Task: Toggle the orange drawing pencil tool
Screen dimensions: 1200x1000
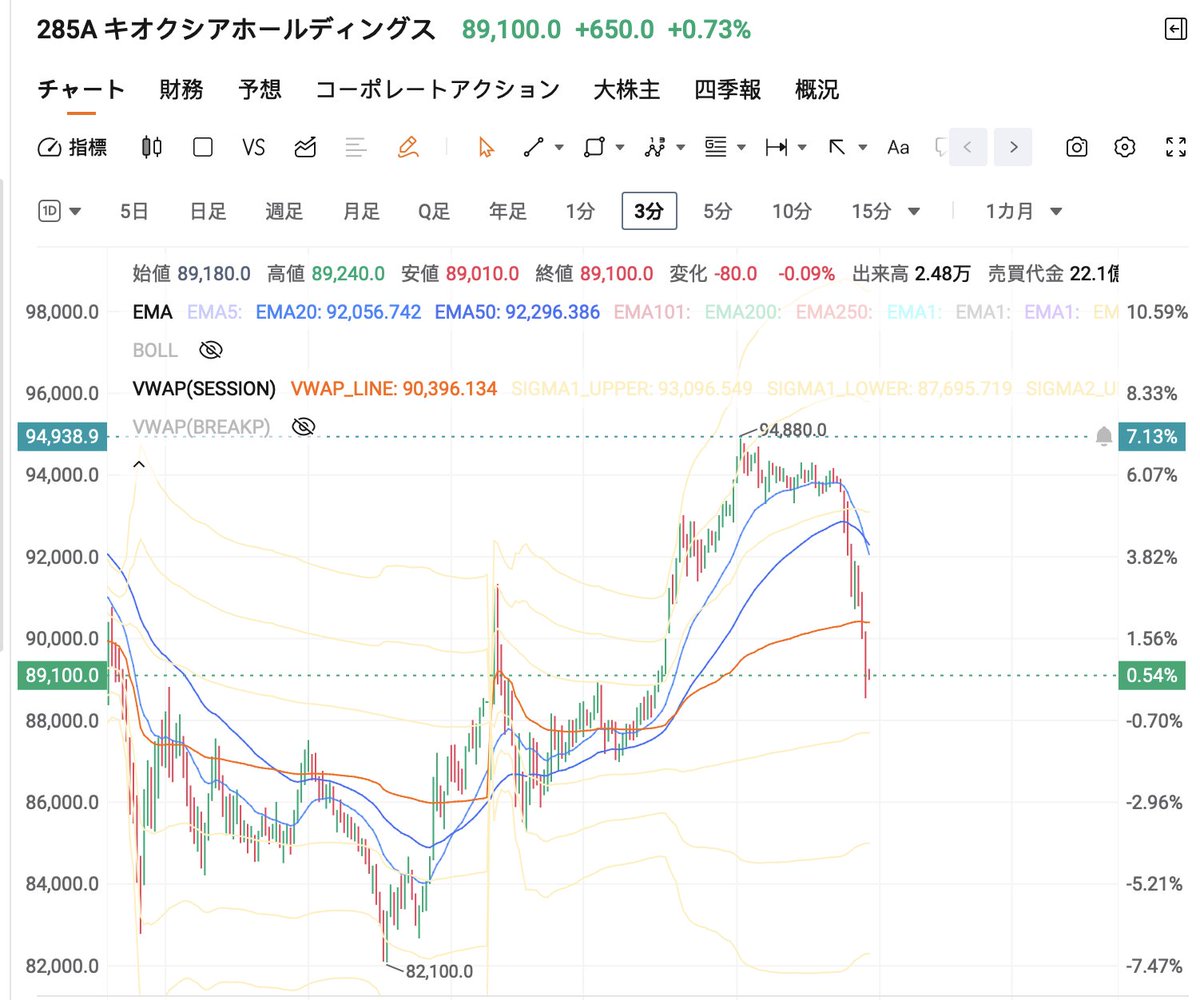Action: tap(407, 148)
